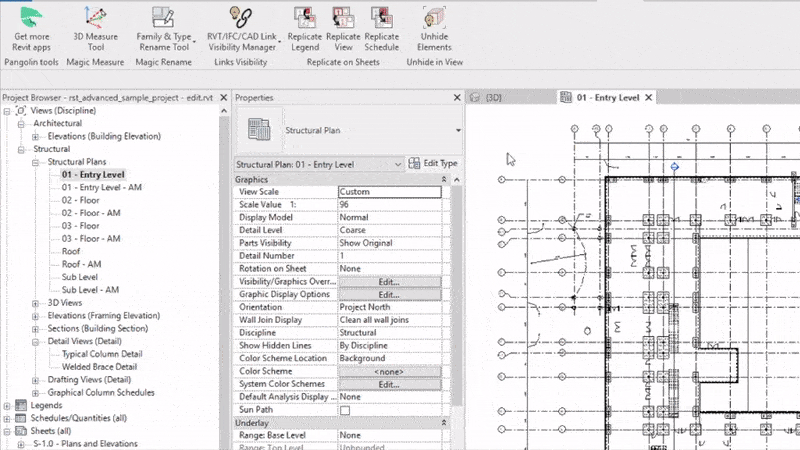This screenshot has height=450, width=800.
Task: Collapse the Underlay properties section
Action: (444, 423)
